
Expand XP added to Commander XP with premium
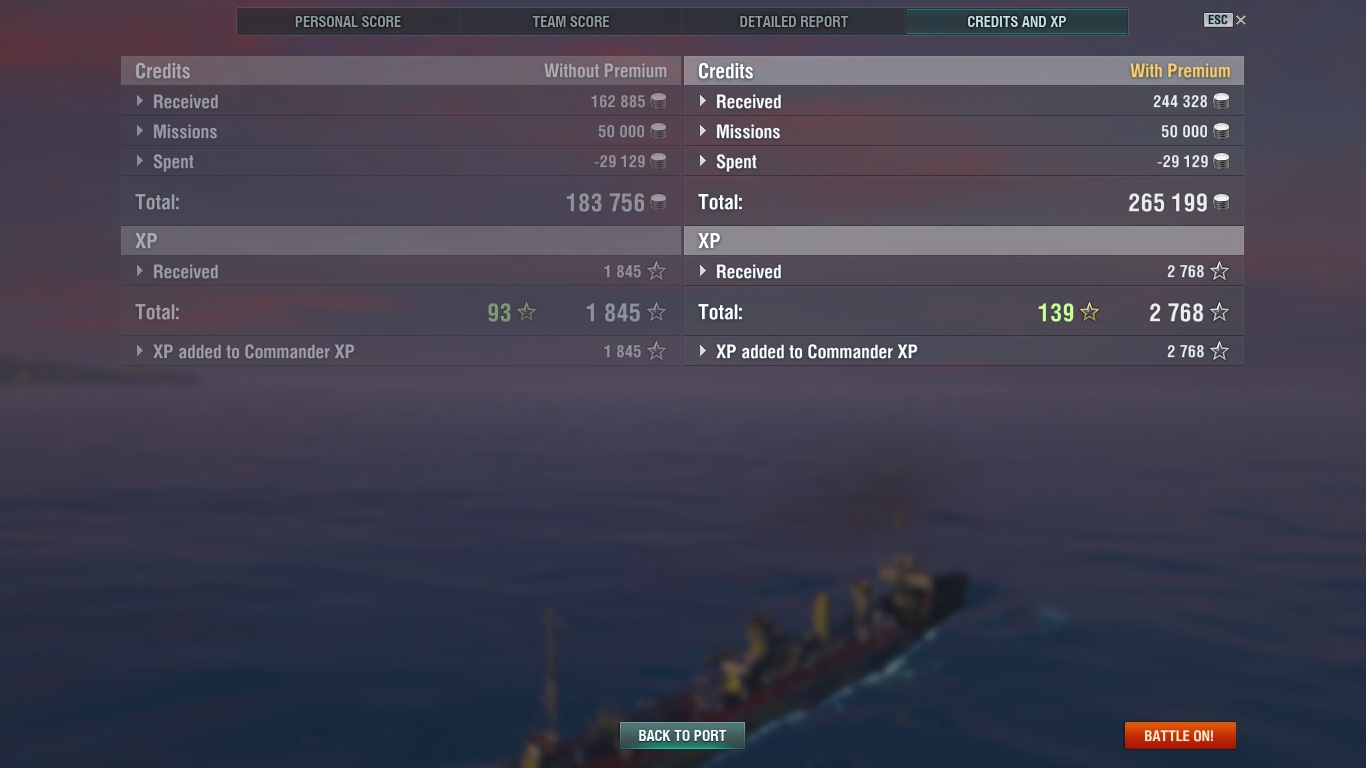tap(703, 351)
